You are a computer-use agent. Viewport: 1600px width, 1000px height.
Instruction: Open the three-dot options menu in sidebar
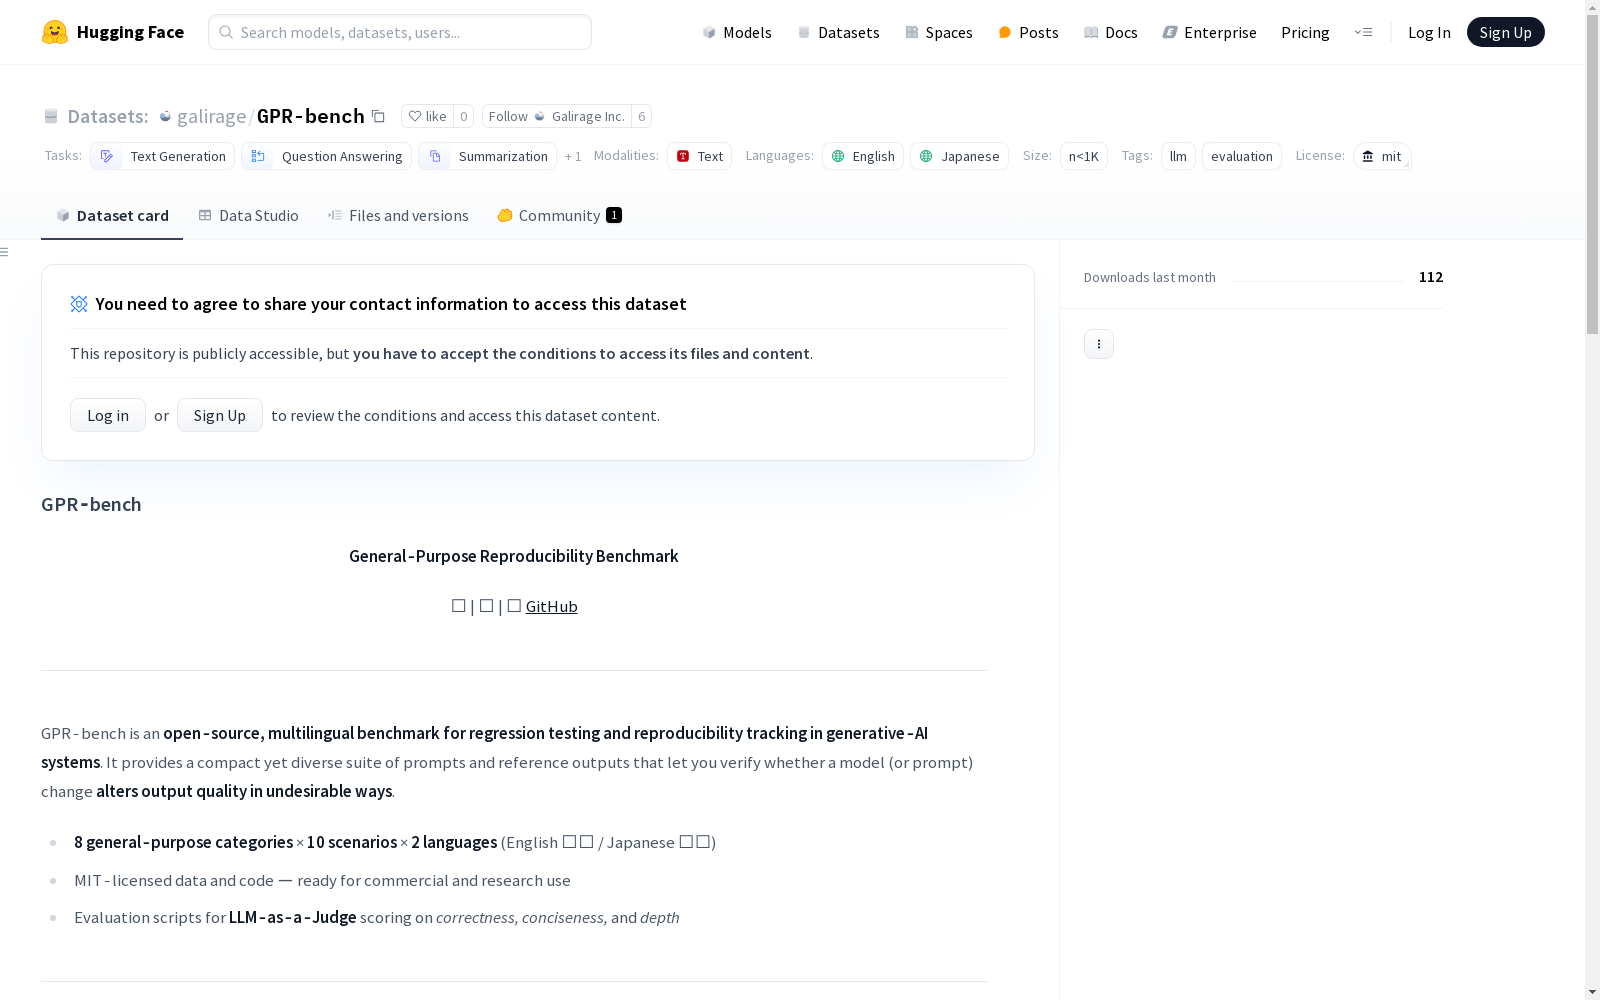pyautogui.click(x=1099, y=344)
